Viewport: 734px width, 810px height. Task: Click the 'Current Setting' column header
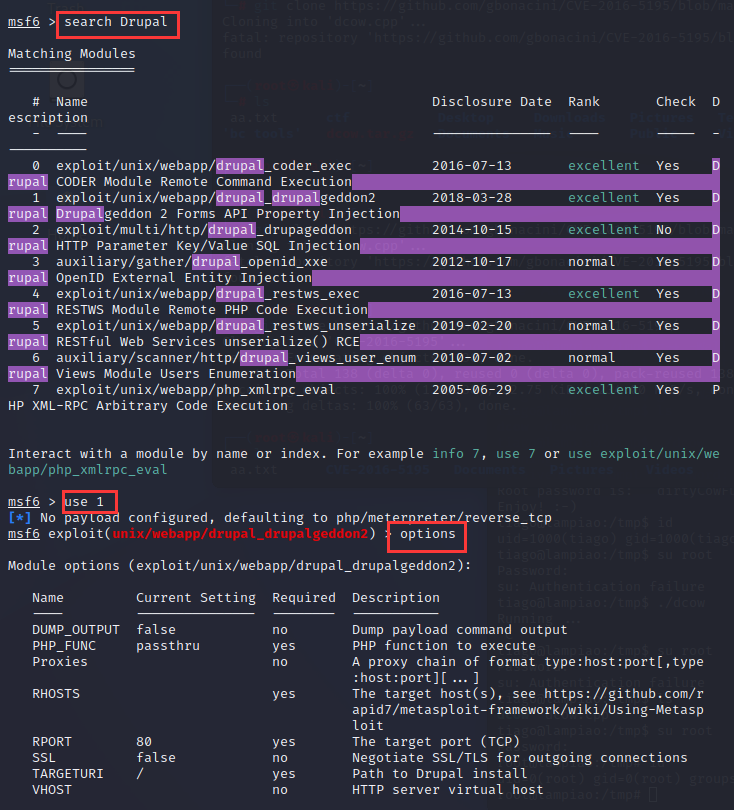[196, 598]
